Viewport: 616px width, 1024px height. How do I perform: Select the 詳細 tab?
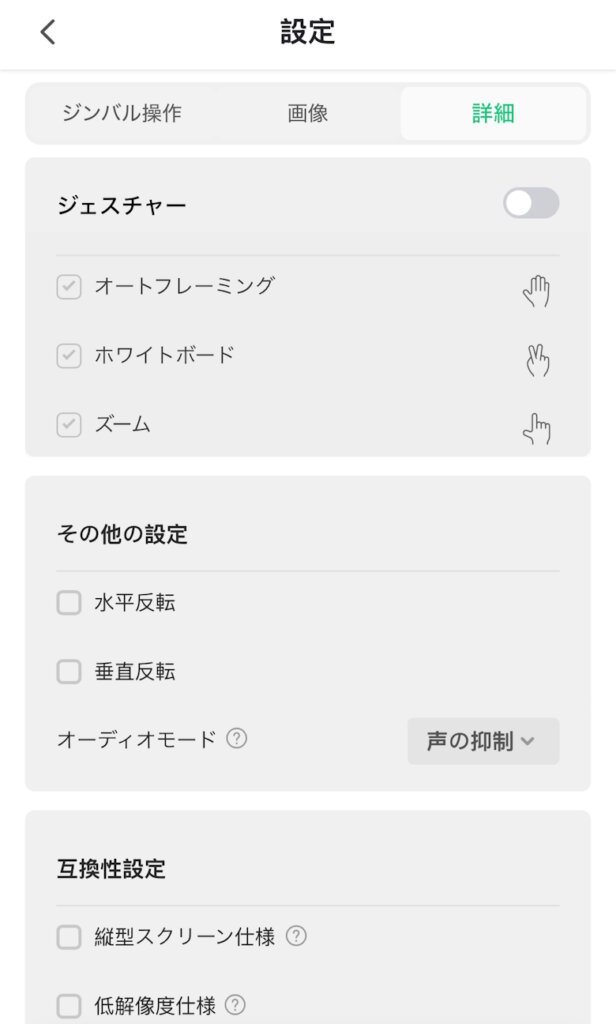493,113
